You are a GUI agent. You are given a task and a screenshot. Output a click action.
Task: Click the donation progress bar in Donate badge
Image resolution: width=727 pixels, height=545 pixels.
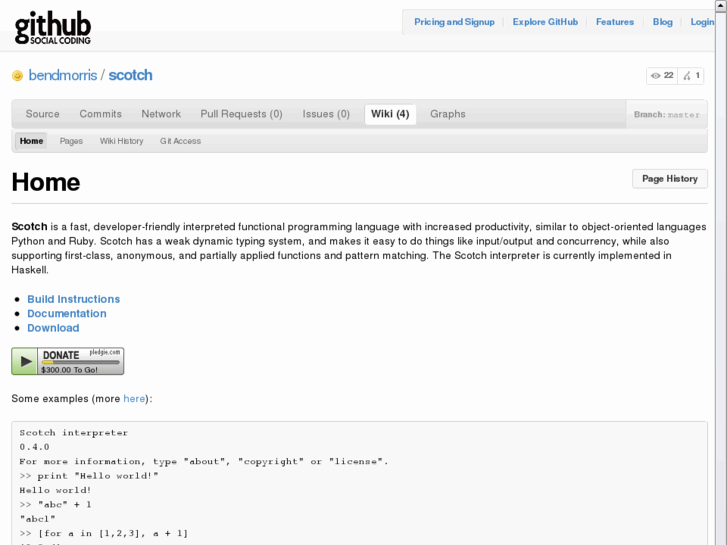(81, 362)
